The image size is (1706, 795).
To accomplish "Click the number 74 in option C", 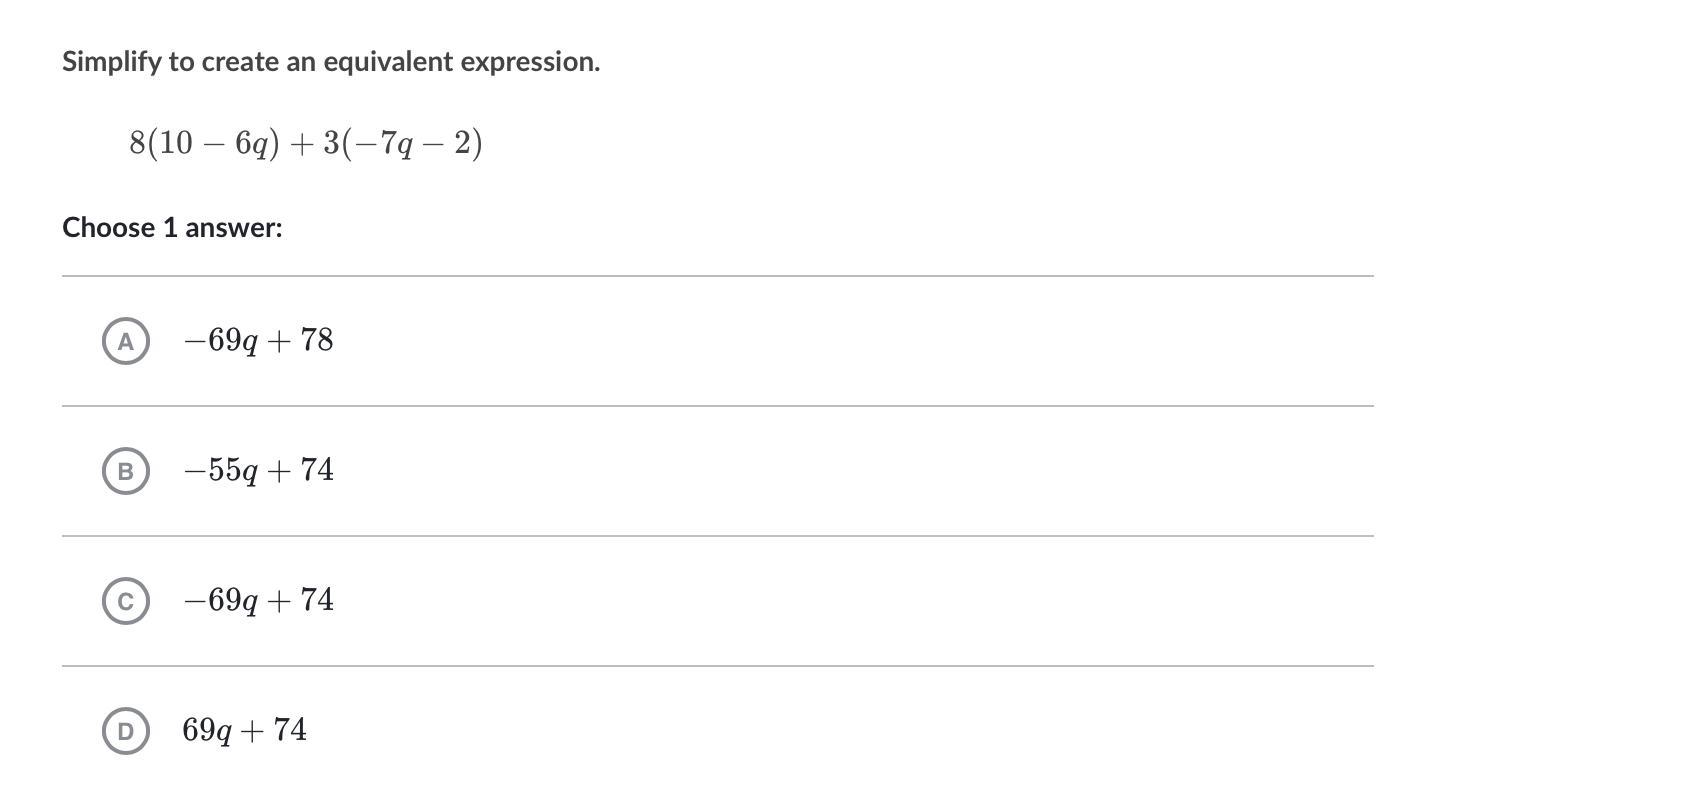I will coord(316,600).
